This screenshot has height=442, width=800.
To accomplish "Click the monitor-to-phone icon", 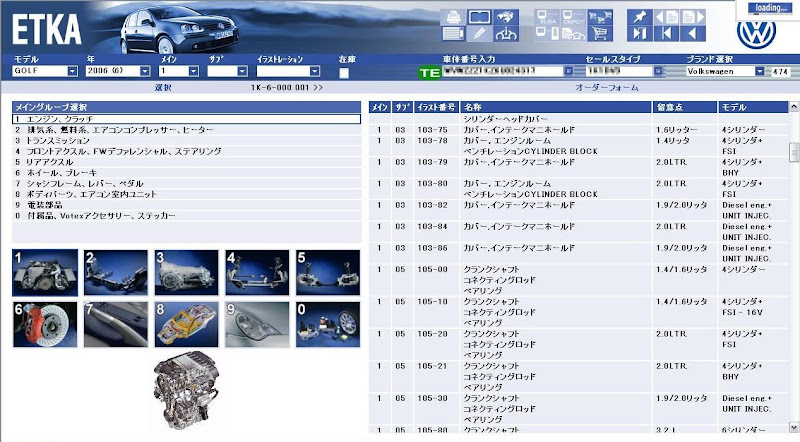I will (x=547, y=34).
